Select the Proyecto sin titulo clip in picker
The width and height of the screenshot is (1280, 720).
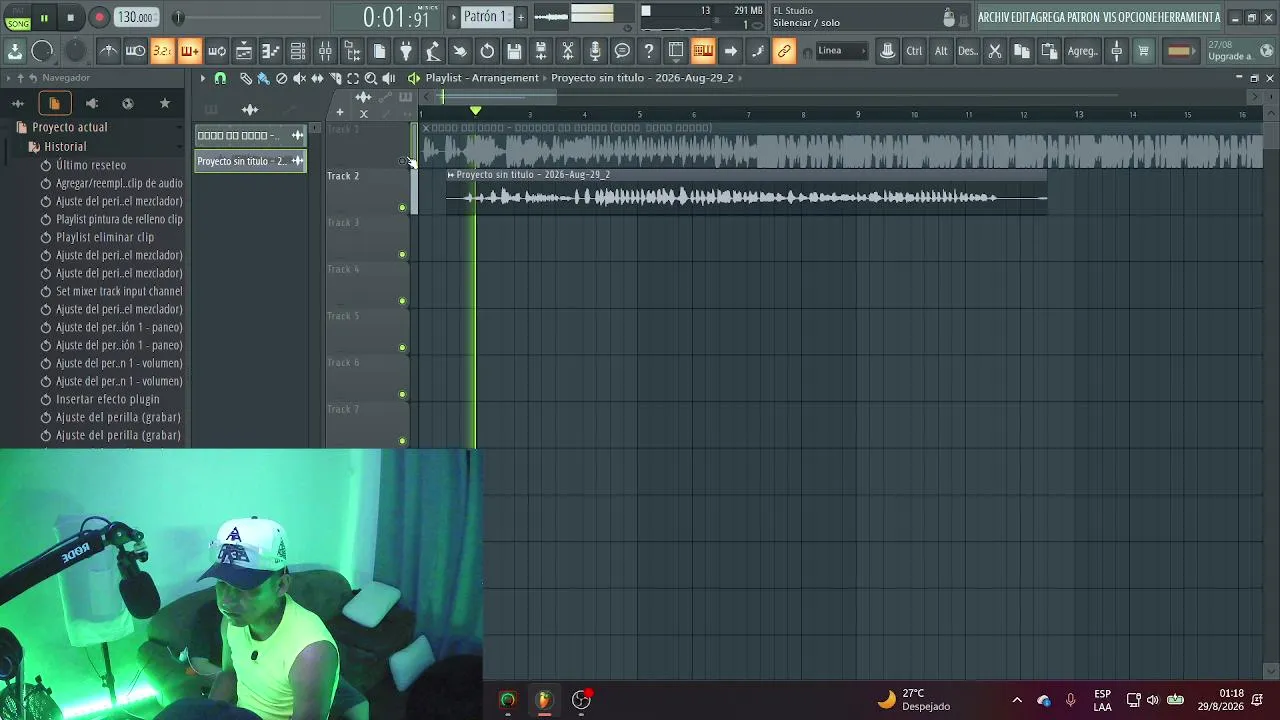[250, 161]
